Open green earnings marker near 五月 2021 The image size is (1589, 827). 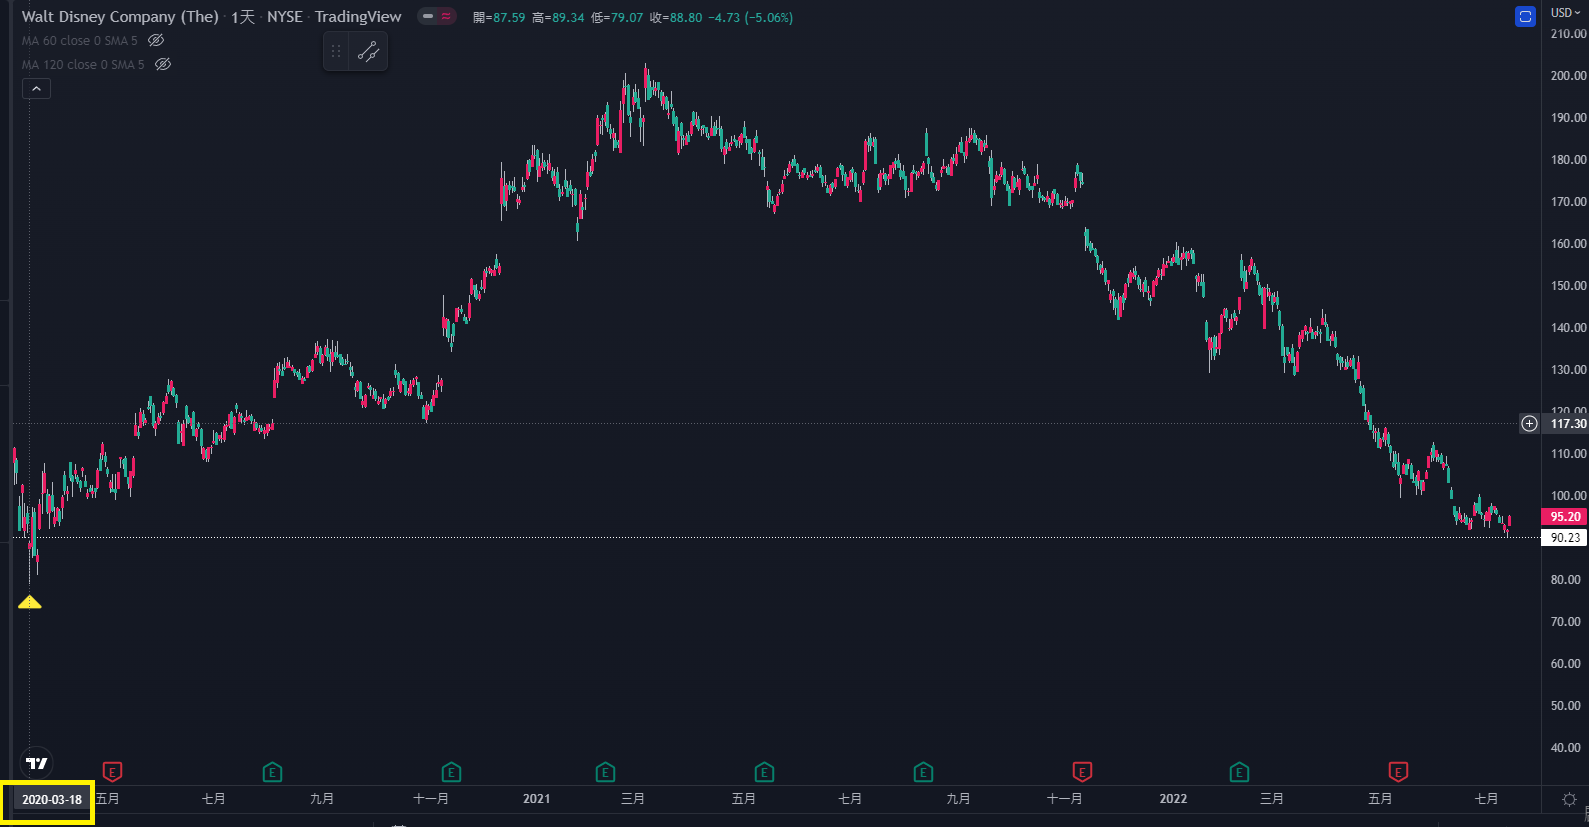pos(764,772)
